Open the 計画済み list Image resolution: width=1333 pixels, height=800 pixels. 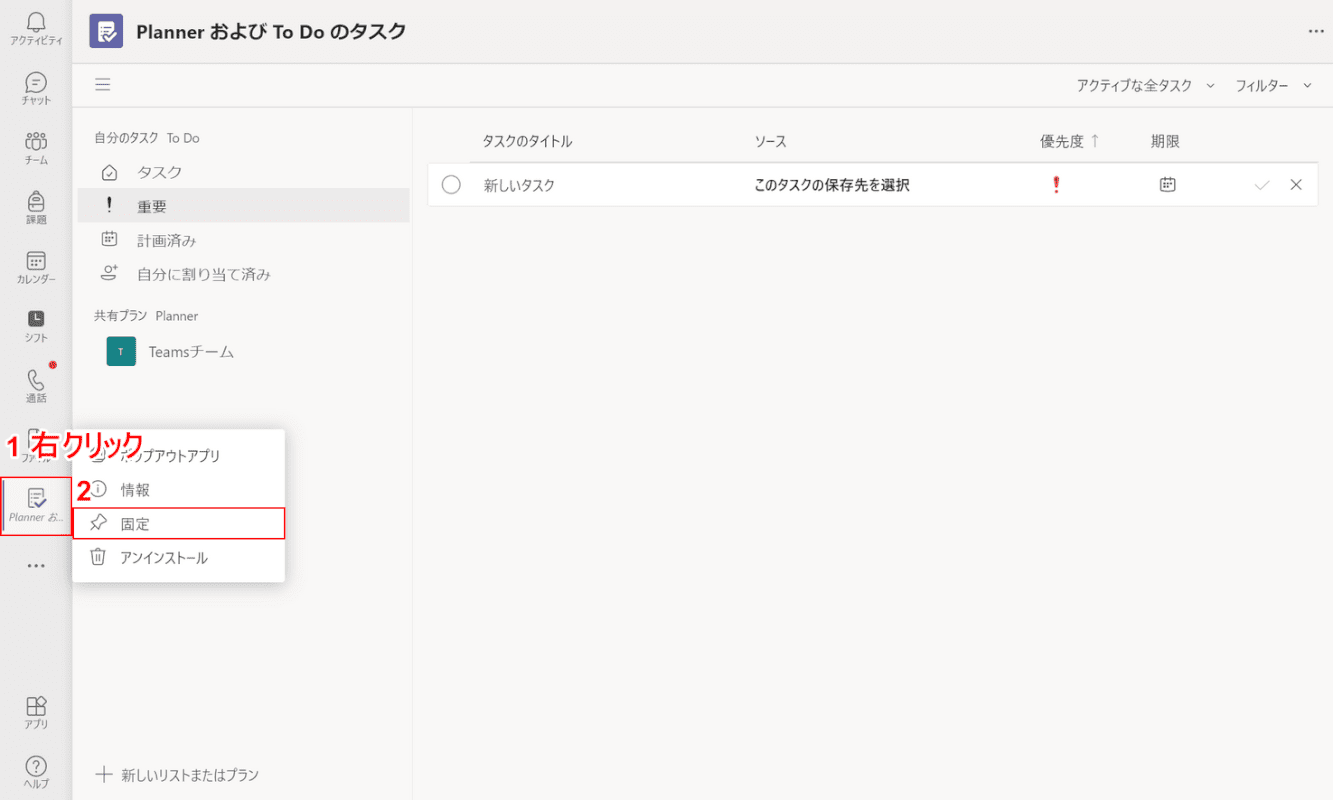pyautogui.click(x=244, y=240)
